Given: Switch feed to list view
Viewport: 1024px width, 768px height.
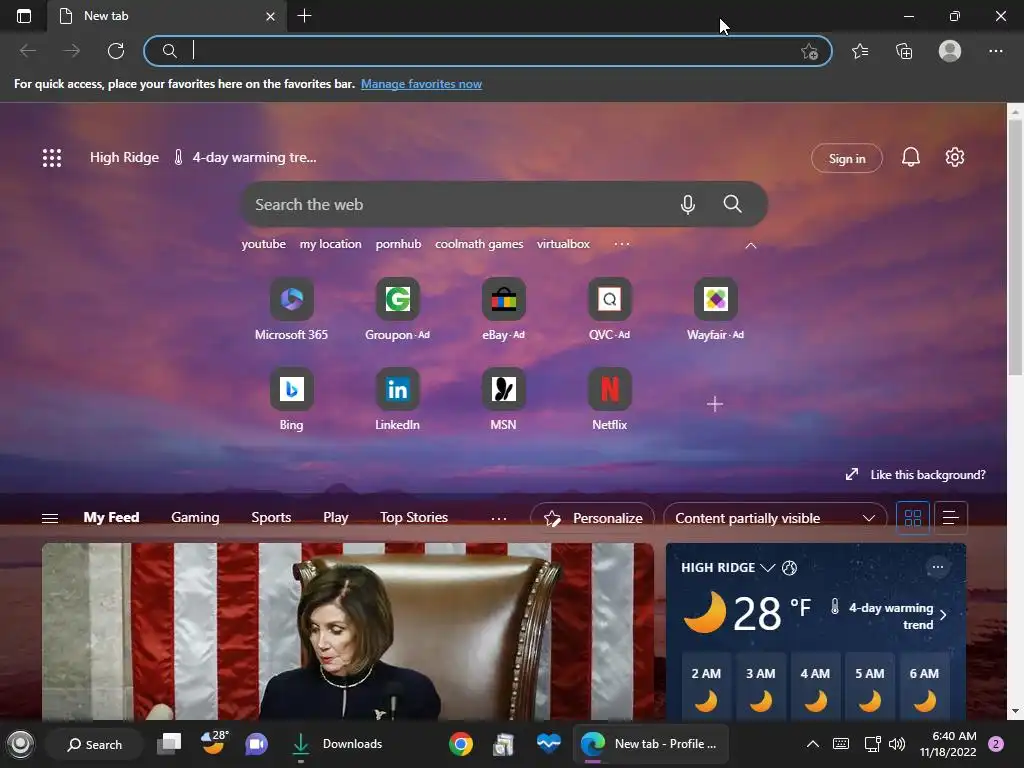Looking at the screenshot, I should [x=951, y=518].
